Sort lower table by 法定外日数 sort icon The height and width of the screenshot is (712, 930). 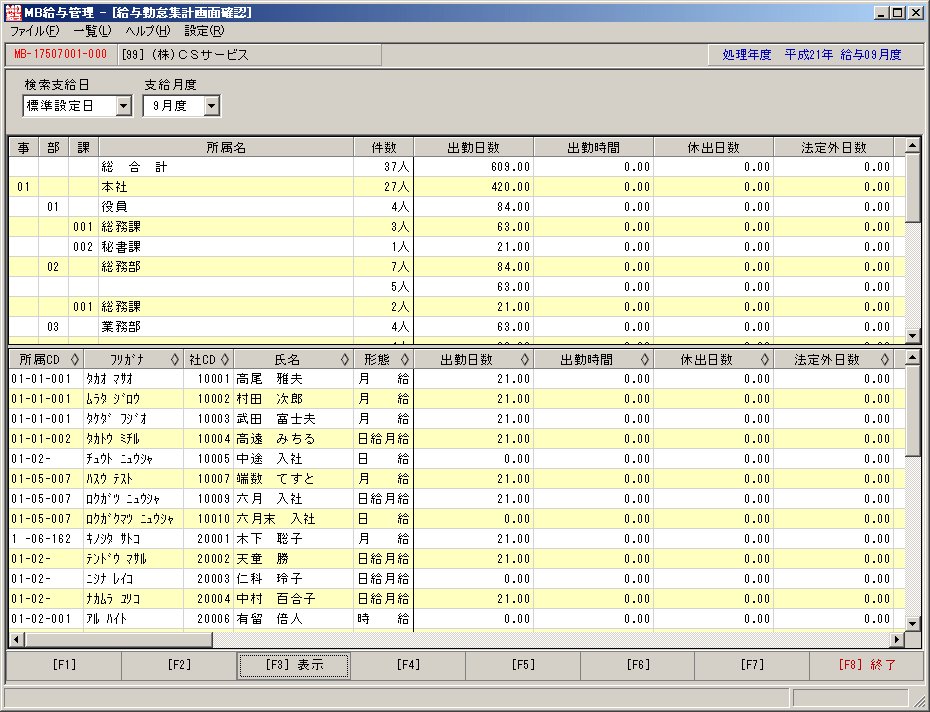tap(884, 360)
